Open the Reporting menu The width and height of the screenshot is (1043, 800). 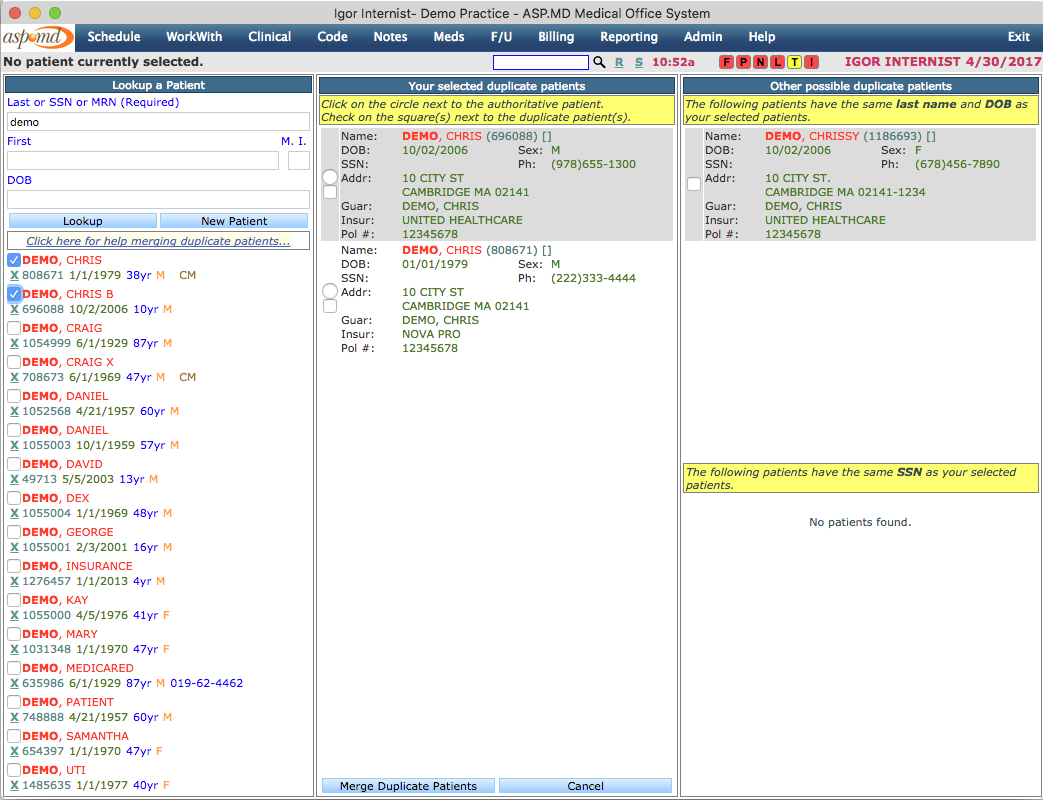(629, 37)
